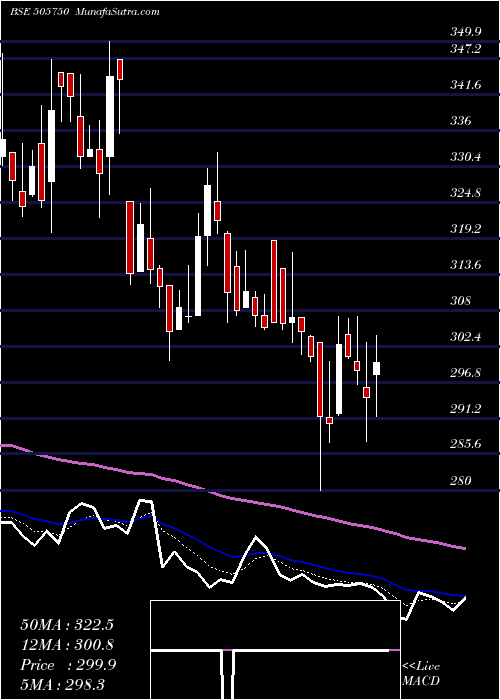Click the 12MA : 300.8 readout
The image size is (500, 700).
coord(67,645)
